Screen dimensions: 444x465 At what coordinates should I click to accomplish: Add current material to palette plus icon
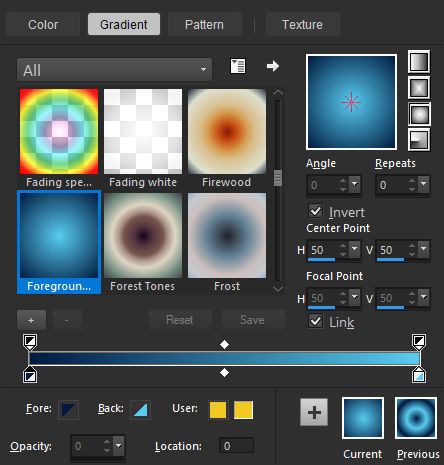314,412
